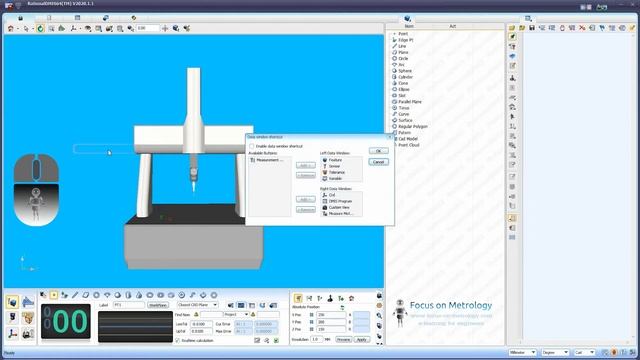Click the Resolution input field
The width and height of the screenshot is (640, 360).
pos(317,340)
